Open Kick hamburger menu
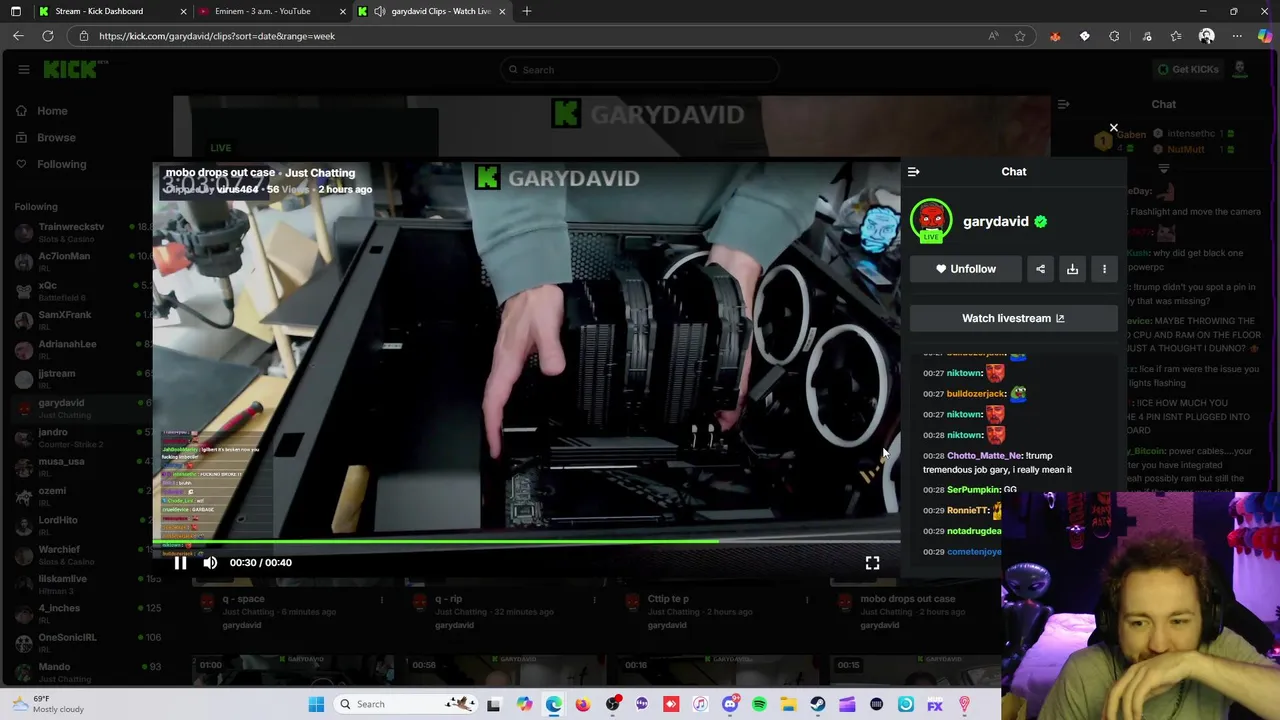The width and height of the screenshot is (1280, 720). (x=24, y=69)
